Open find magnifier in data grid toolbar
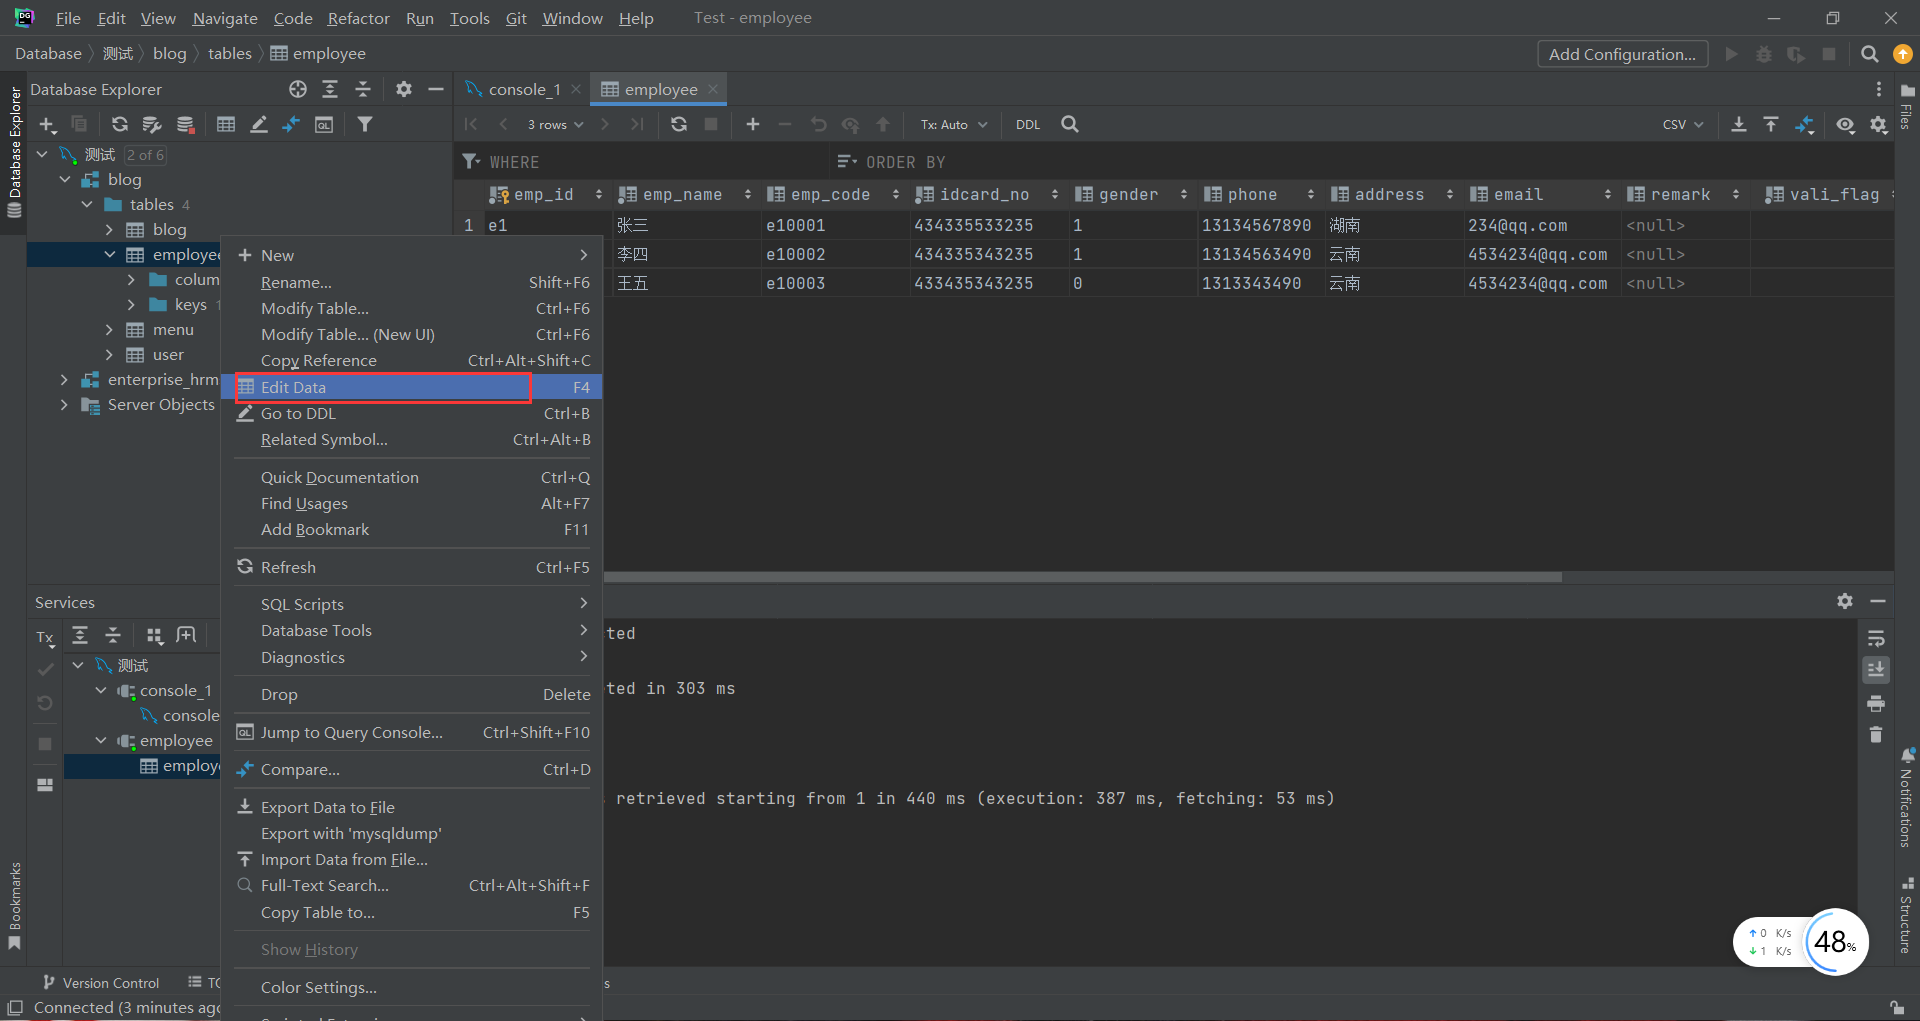The image size is (1920, 1021). tap(1070, 124)
